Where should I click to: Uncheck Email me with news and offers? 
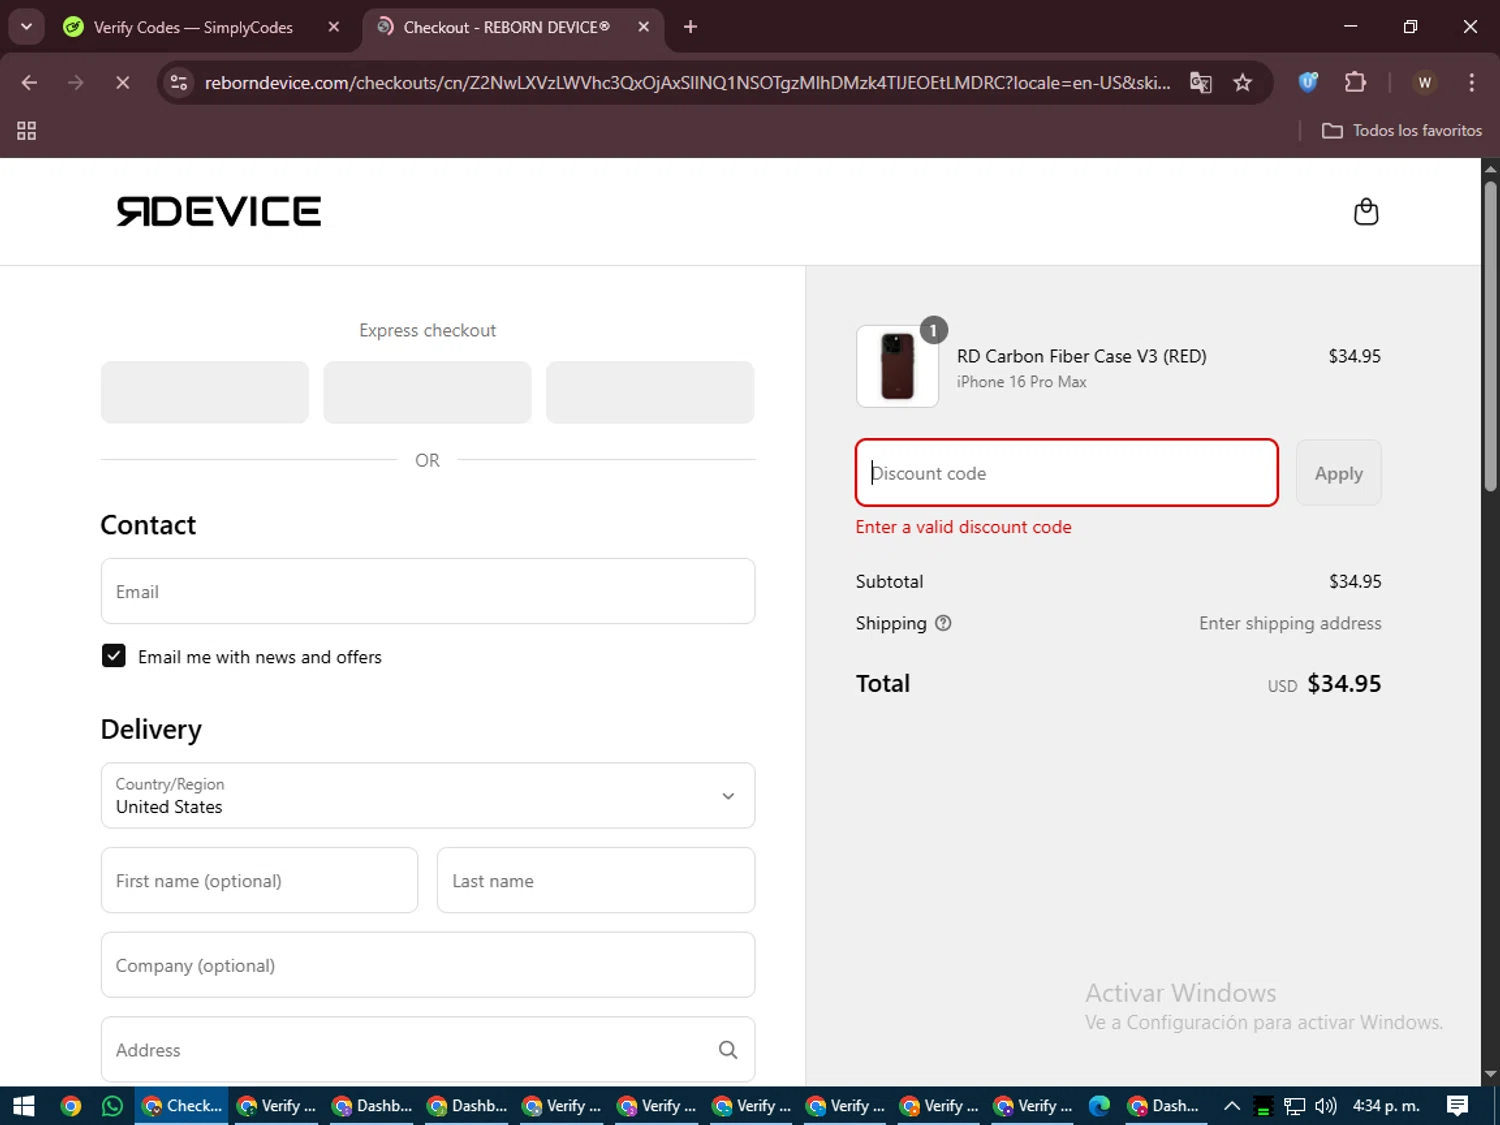[114, 656]
